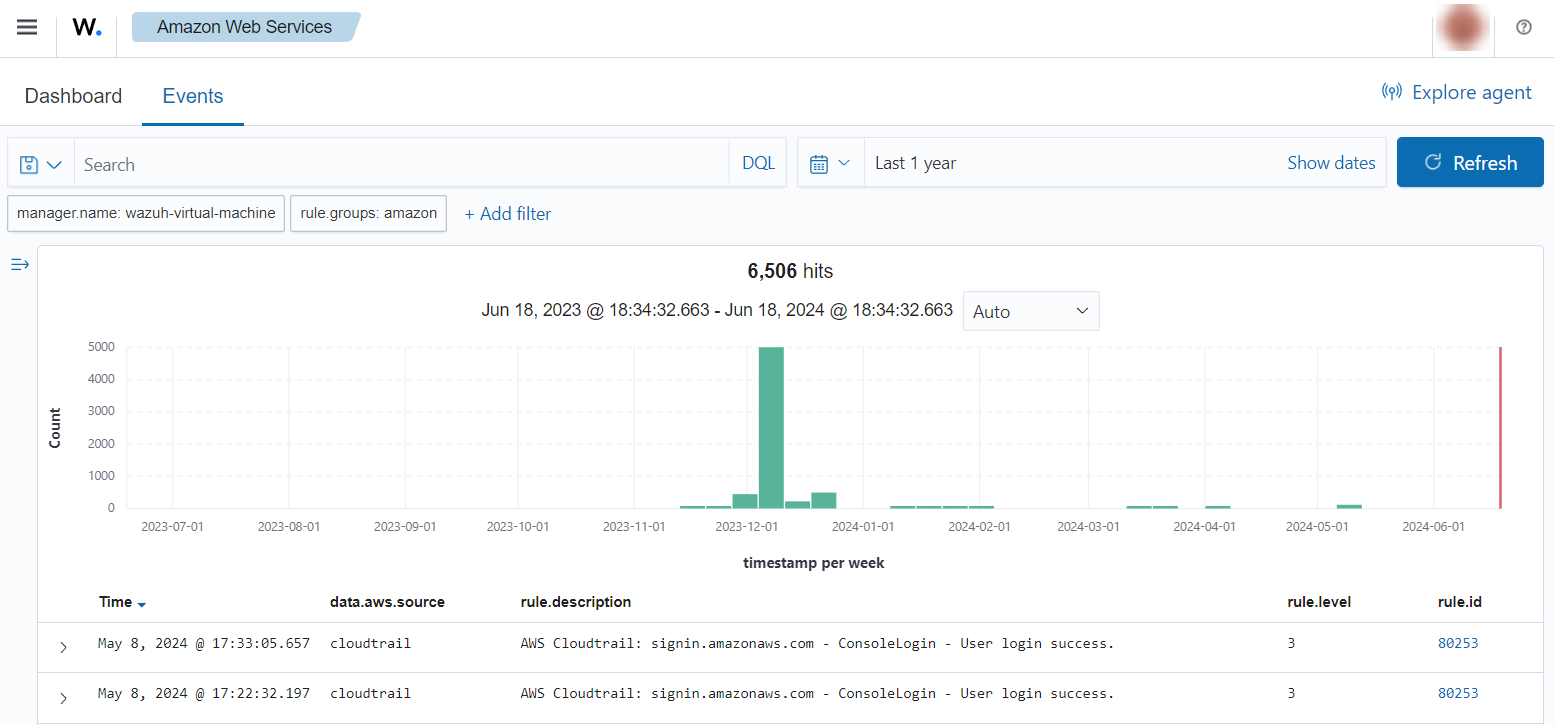Click the Wazuh logo icon
This screenshot has width=1554, height=725.
point(87,28)
